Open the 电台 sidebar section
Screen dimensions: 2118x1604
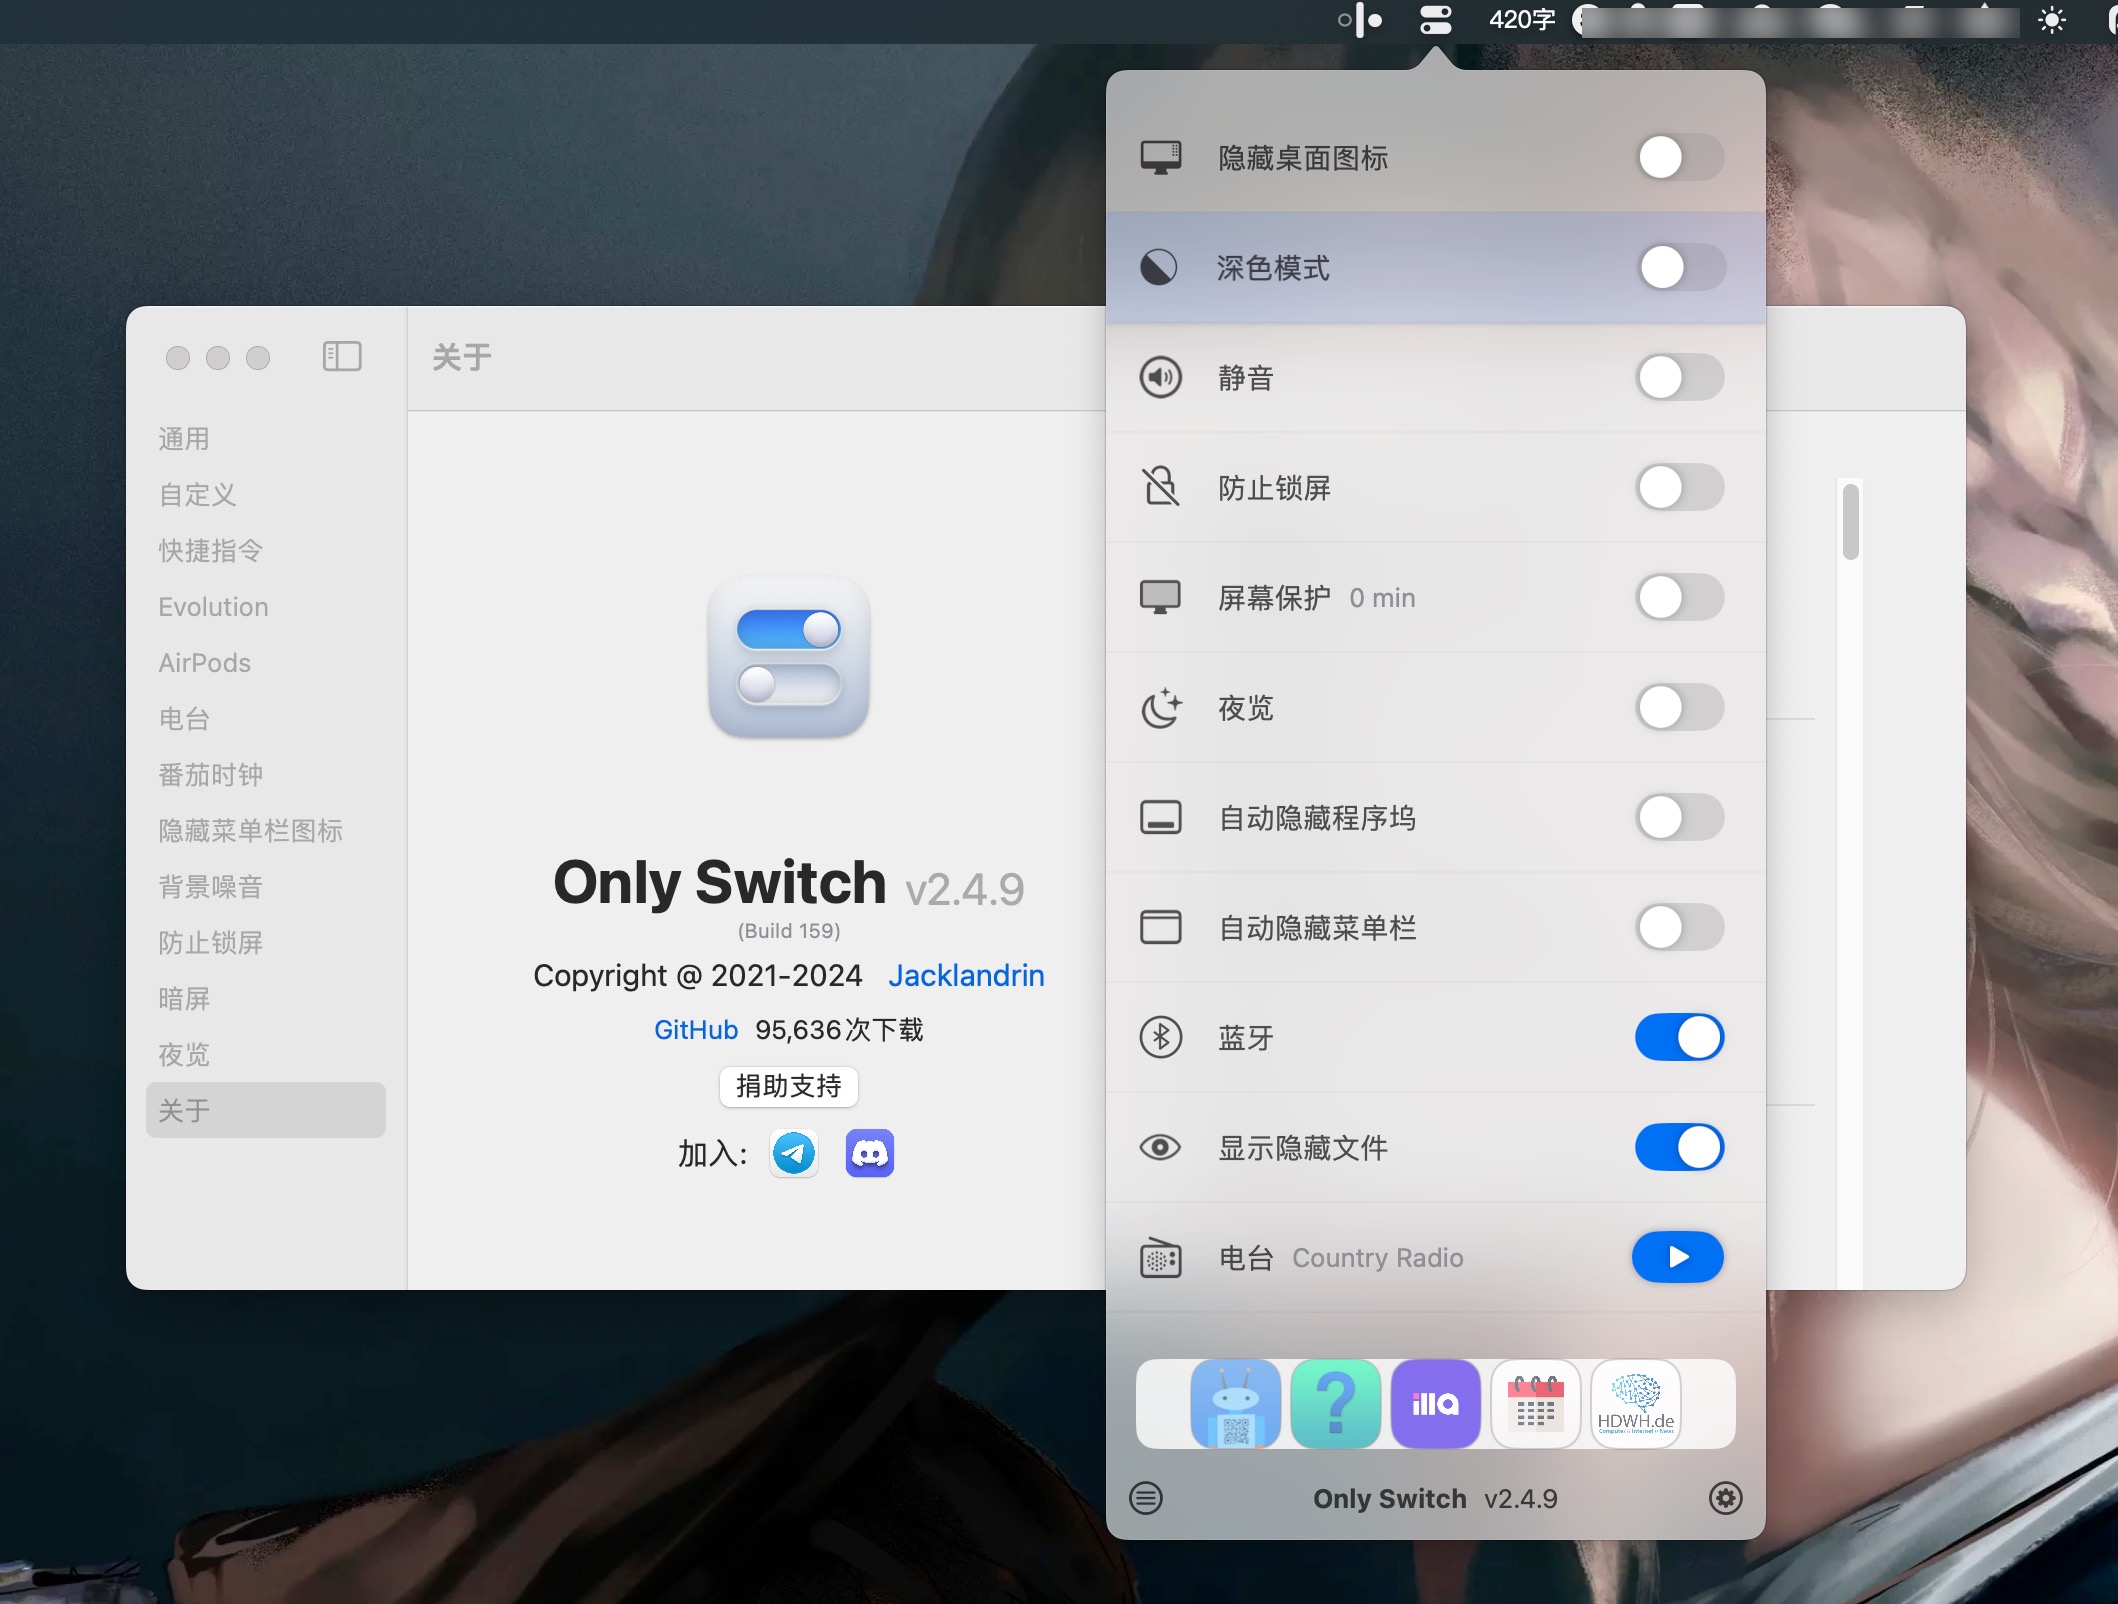click(x=184, y=719)
